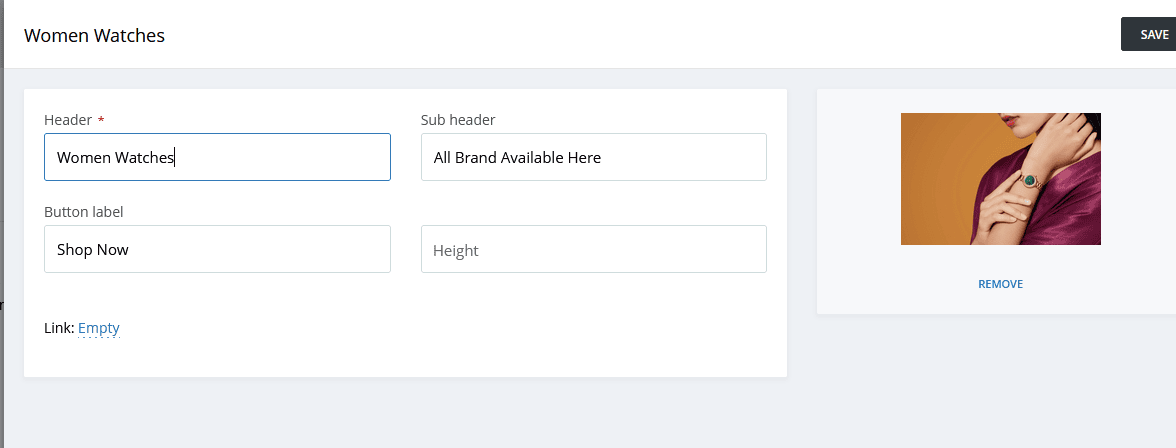This screenshot has height=448, width=1176.
Task: Click 'All Brand Available Here' text
Action: point(517,158)
